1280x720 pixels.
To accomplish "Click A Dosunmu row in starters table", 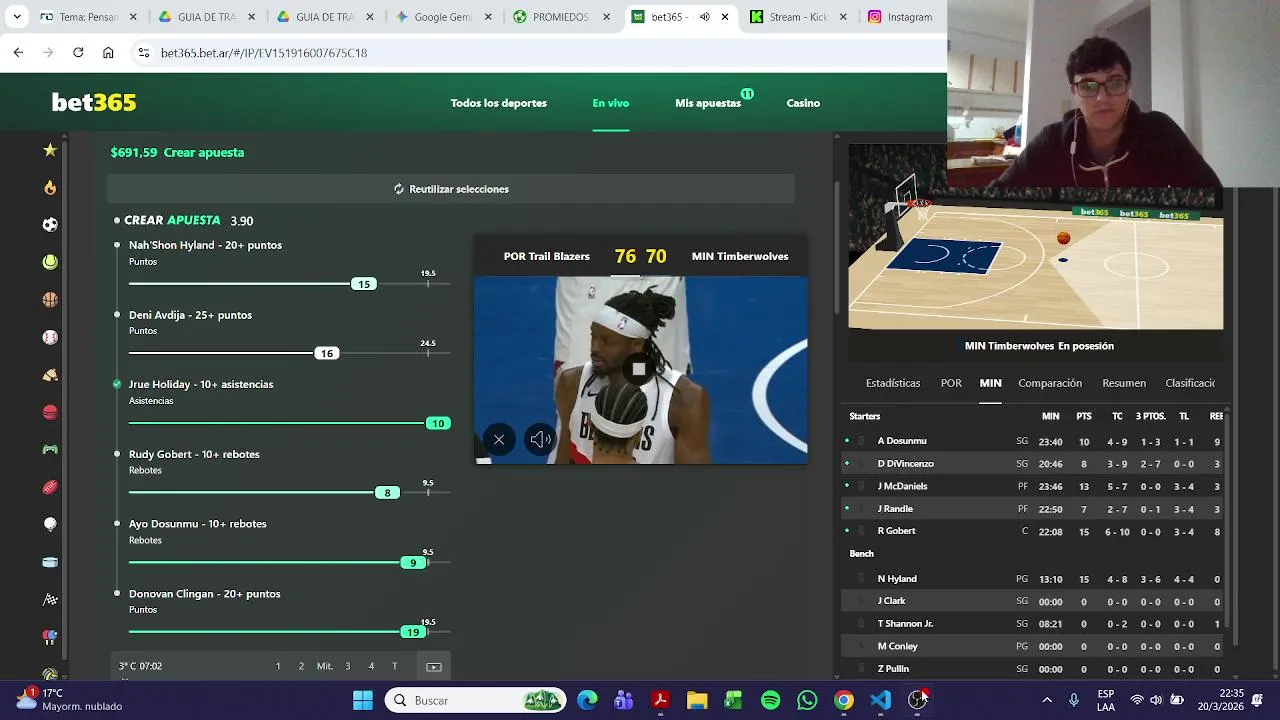I will [x=1034, y=441].
